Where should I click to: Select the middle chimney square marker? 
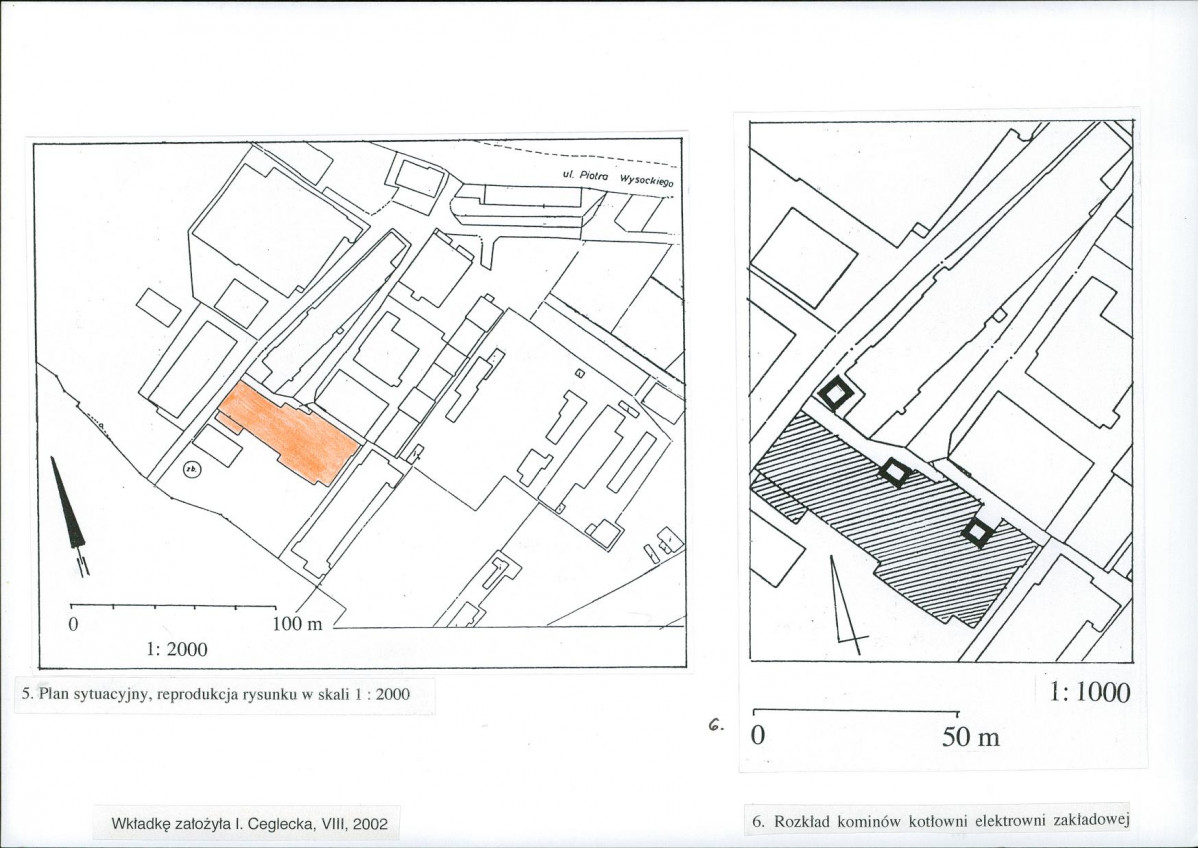[894, 472]
